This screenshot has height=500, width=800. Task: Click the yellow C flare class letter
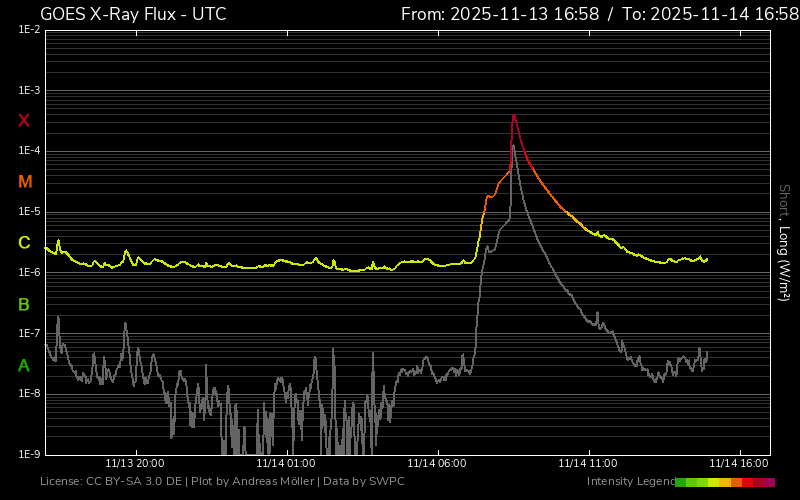point(24,243)
